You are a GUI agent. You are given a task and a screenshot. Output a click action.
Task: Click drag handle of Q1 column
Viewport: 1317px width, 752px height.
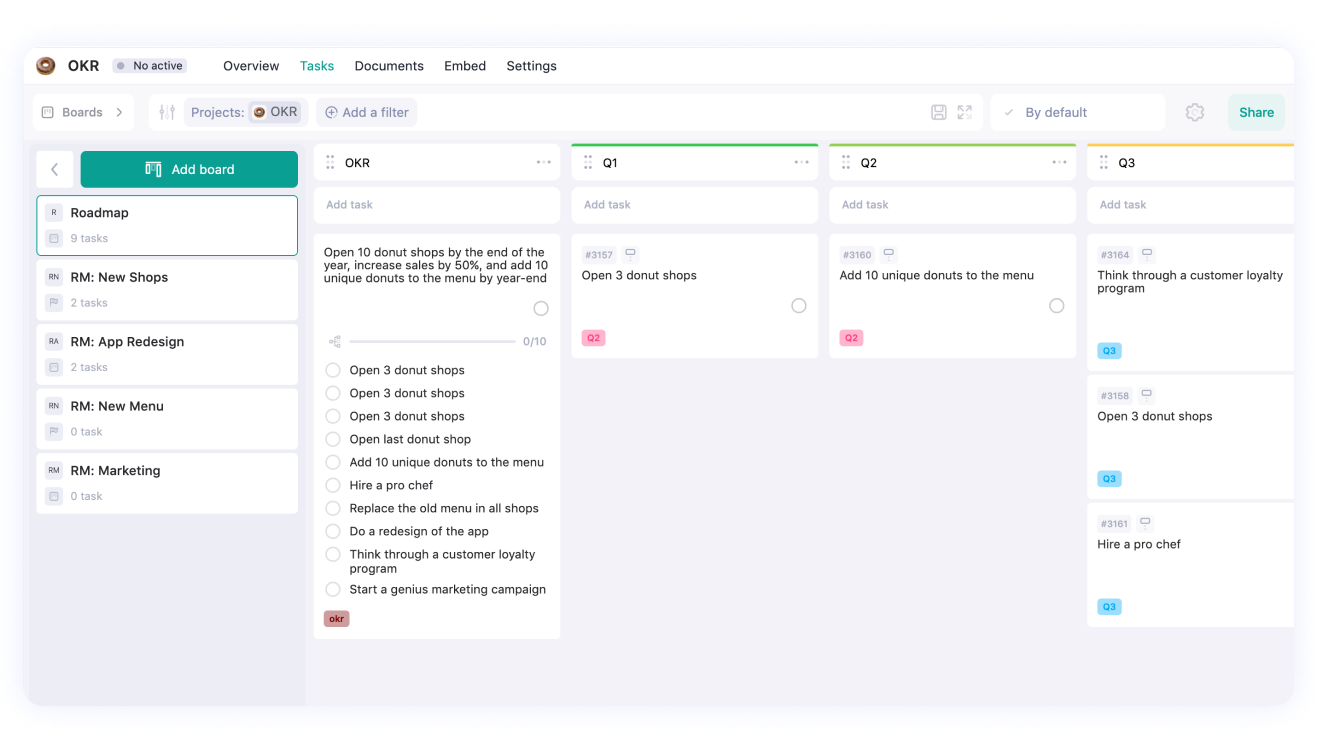tap(589, 162)
